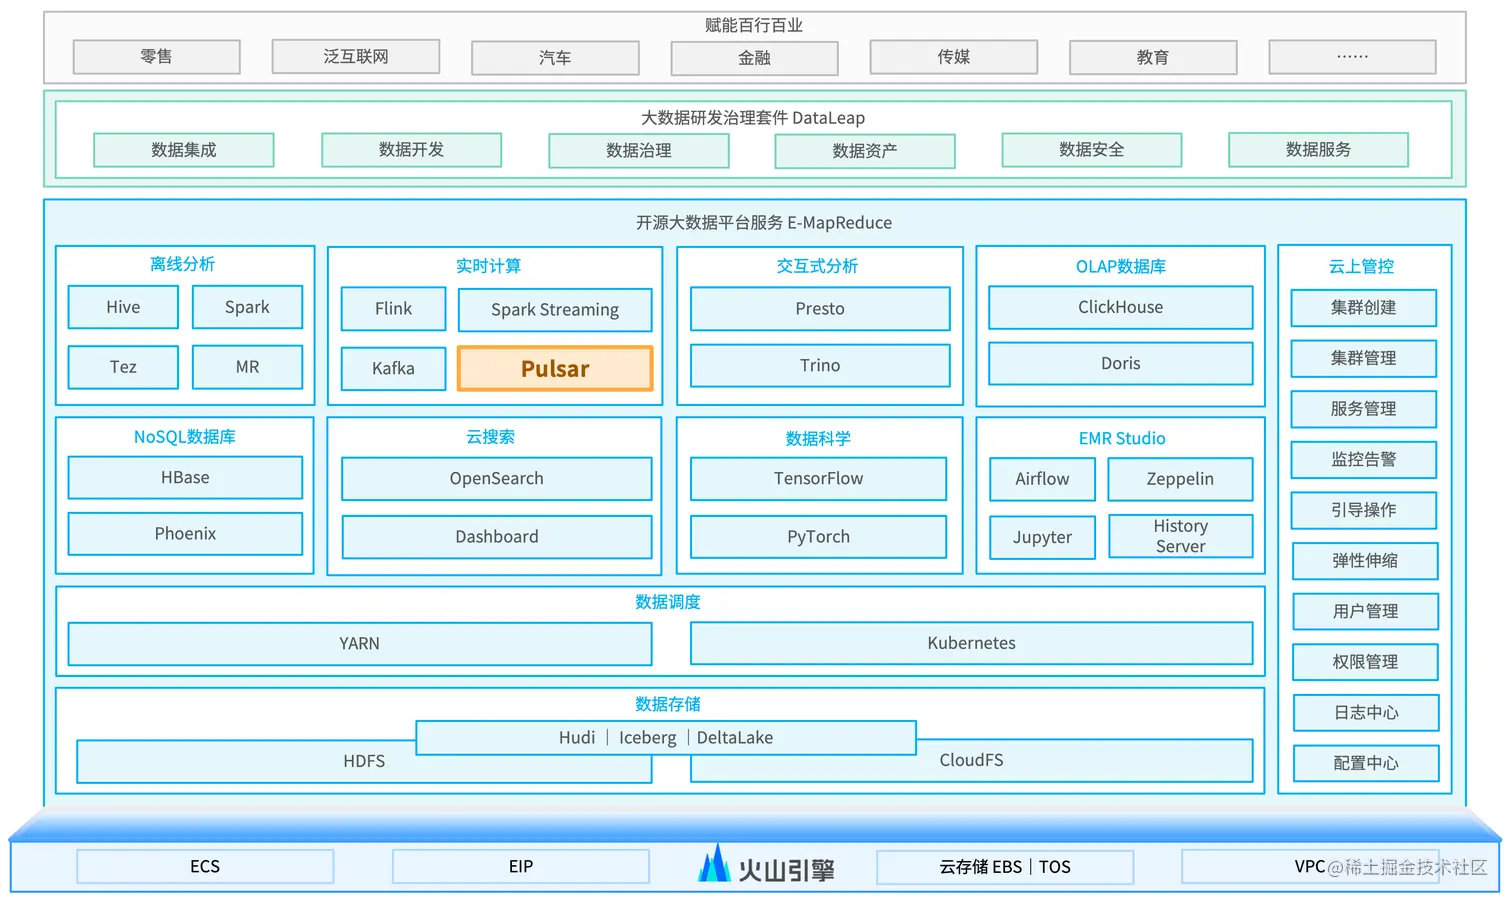Select the Spark Streaming box
Image resolution: width=1512 pixels, height=902 pixels.
tap(555, 310)
